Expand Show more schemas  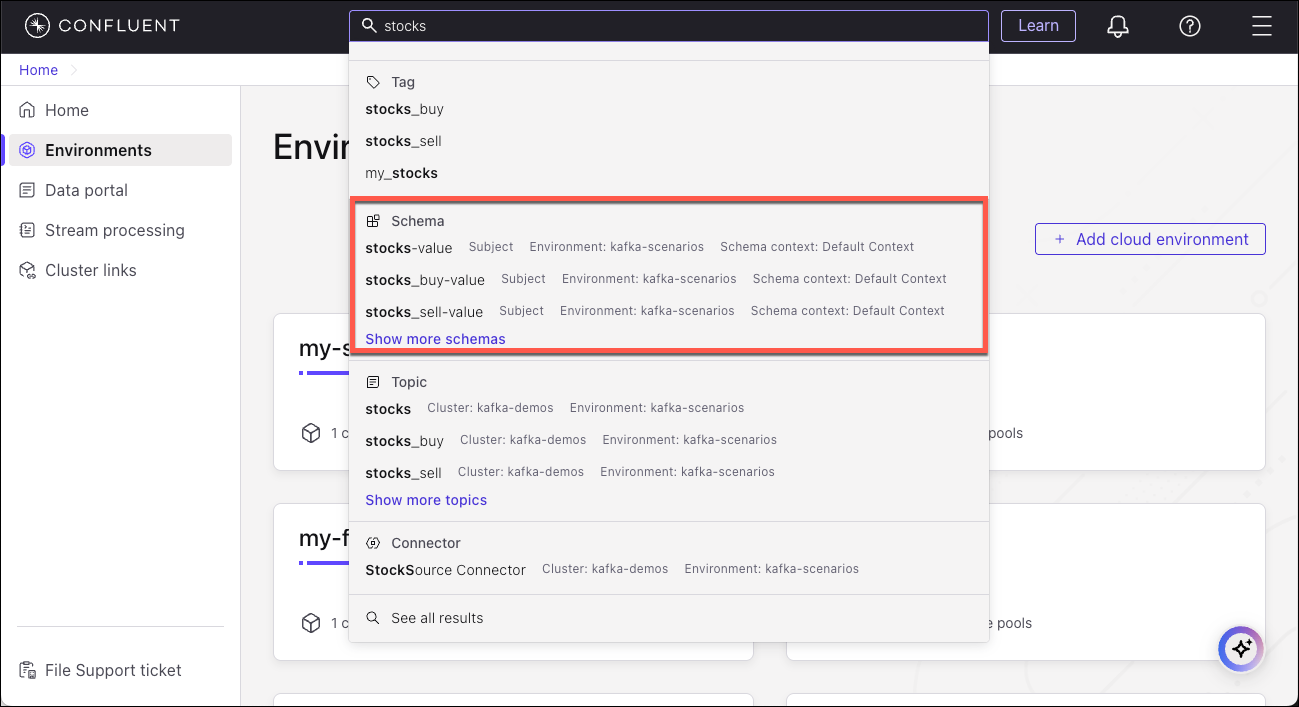[x=435, y=339]
